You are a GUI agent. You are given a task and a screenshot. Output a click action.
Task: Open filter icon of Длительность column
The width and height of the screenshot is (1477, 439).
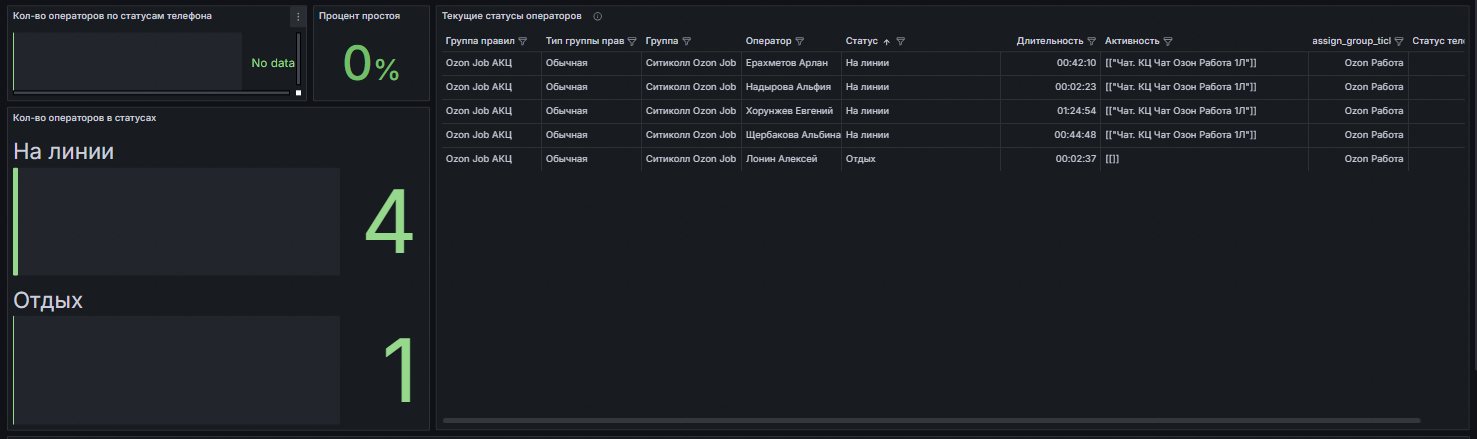1091,41
